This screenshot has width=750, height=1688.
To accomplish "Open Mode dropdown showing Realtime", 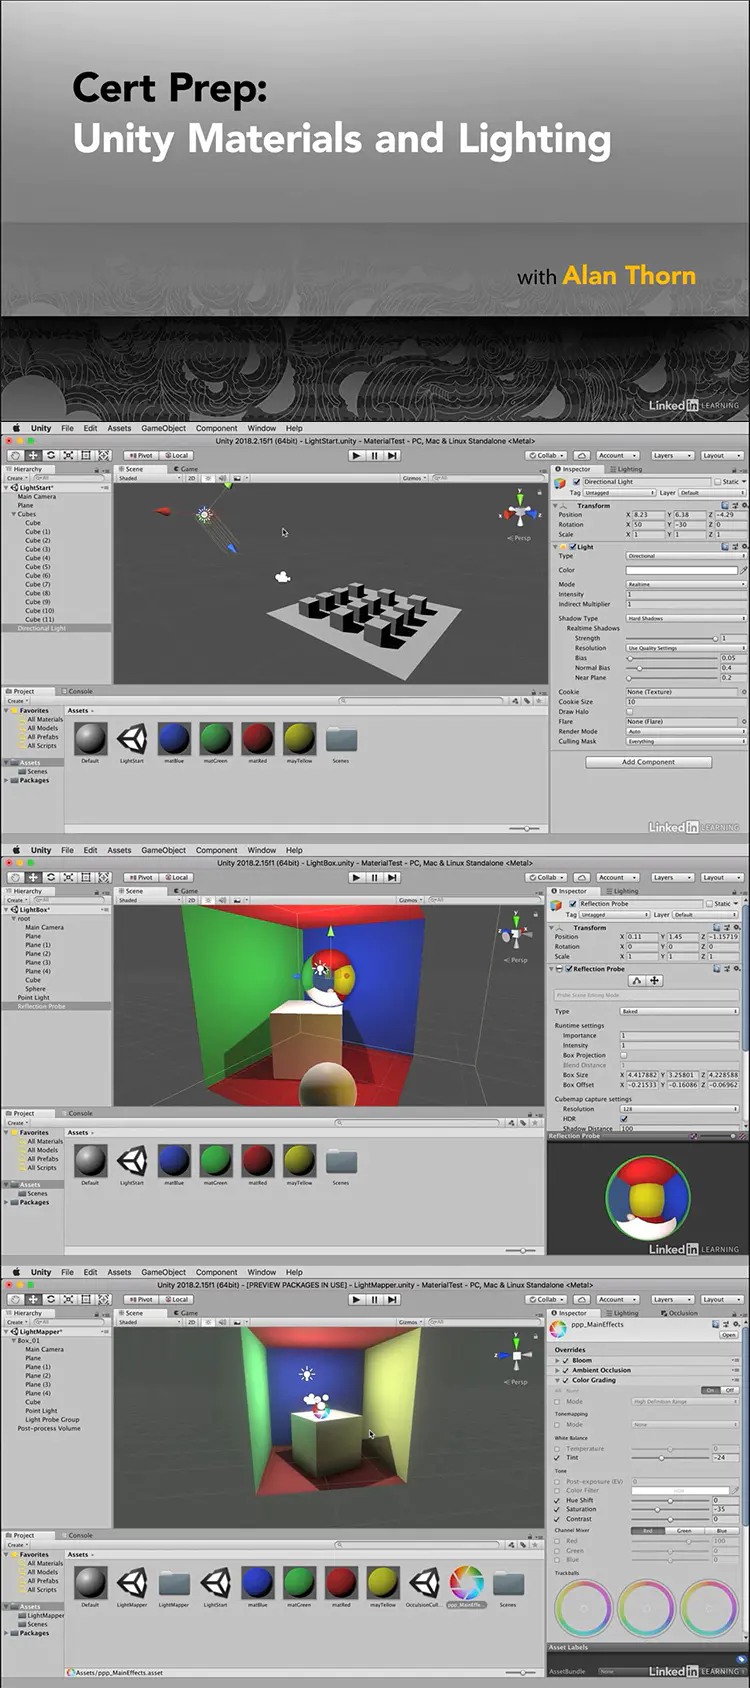I will coord(686,584).
